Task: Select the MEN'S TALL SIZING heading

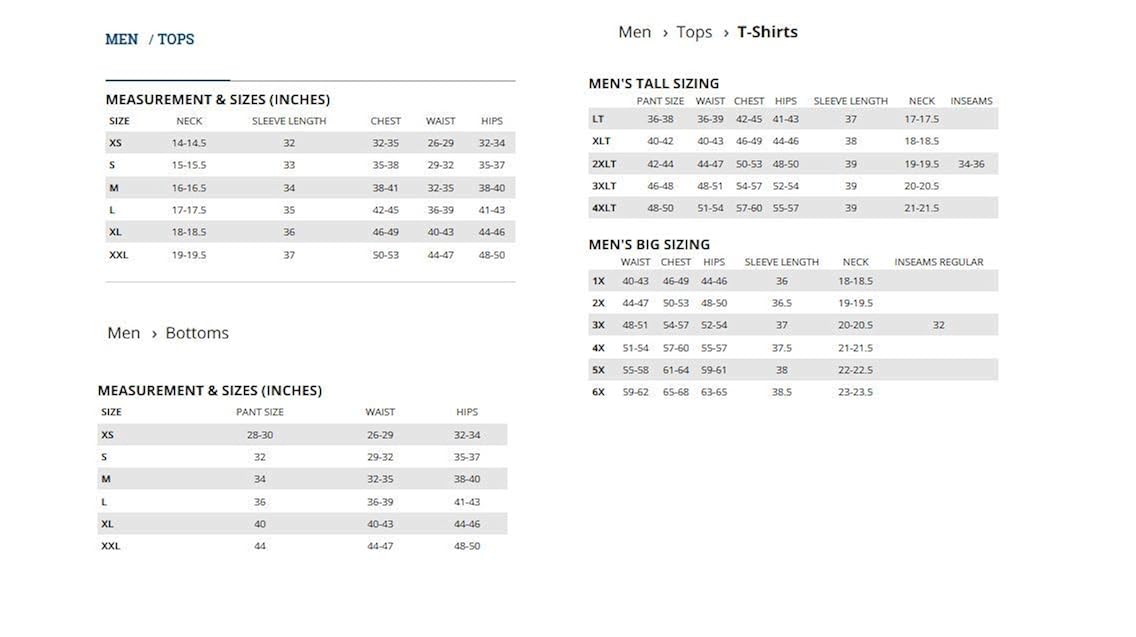Action: tap(653, 83)
